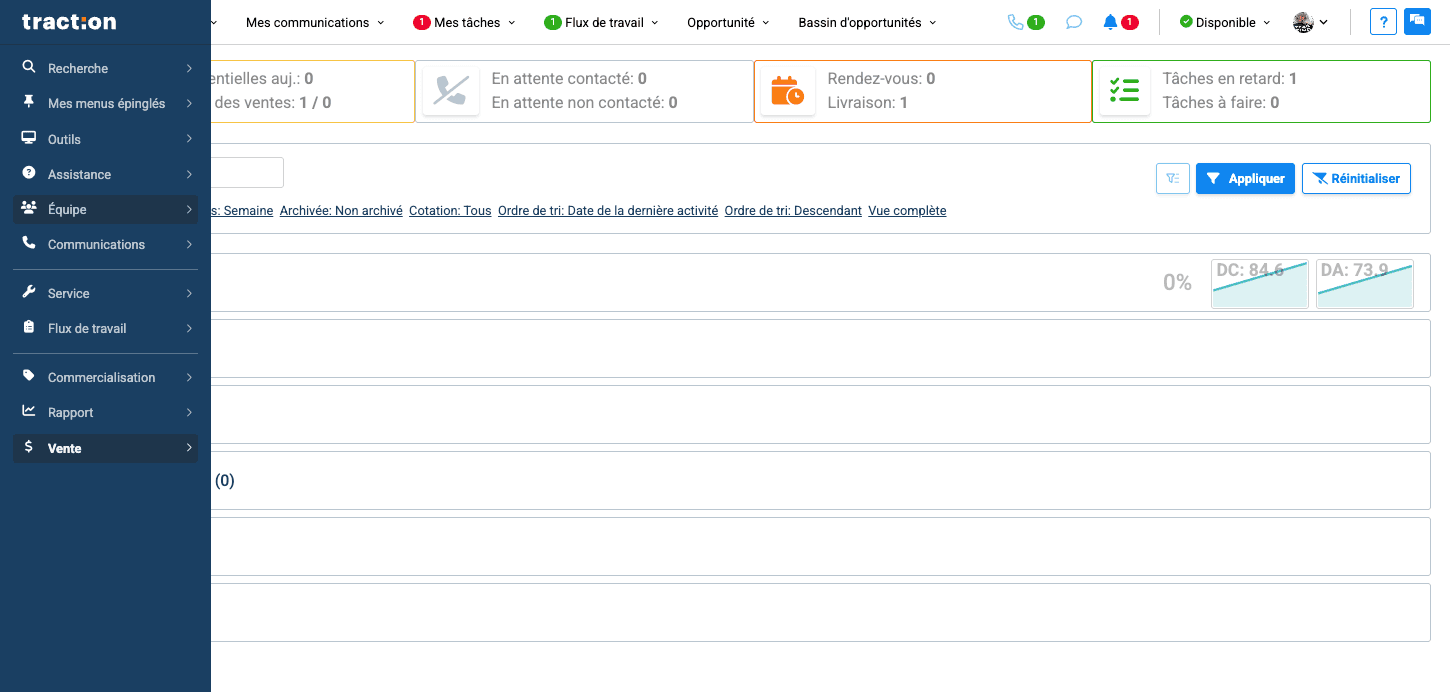Expand the Vente submenu chevron
Viewport: 1450px width, 692px height.
click(189, 448)
